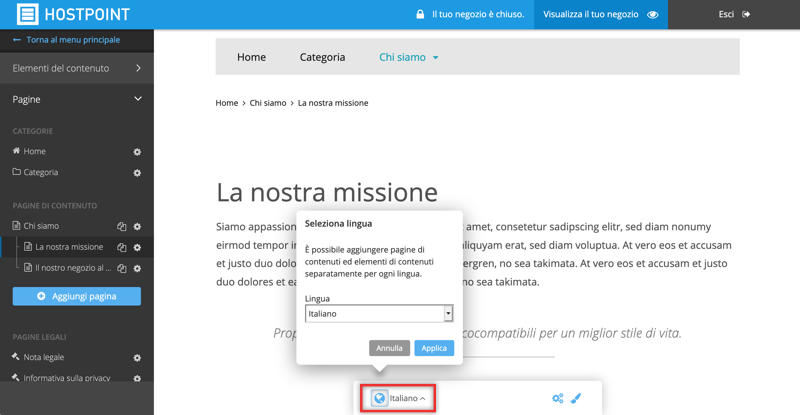Open settings gear for Il nostro negozio al...
Image resolution: width=800 pixels, height=415 pixels.
coord(137,268)
